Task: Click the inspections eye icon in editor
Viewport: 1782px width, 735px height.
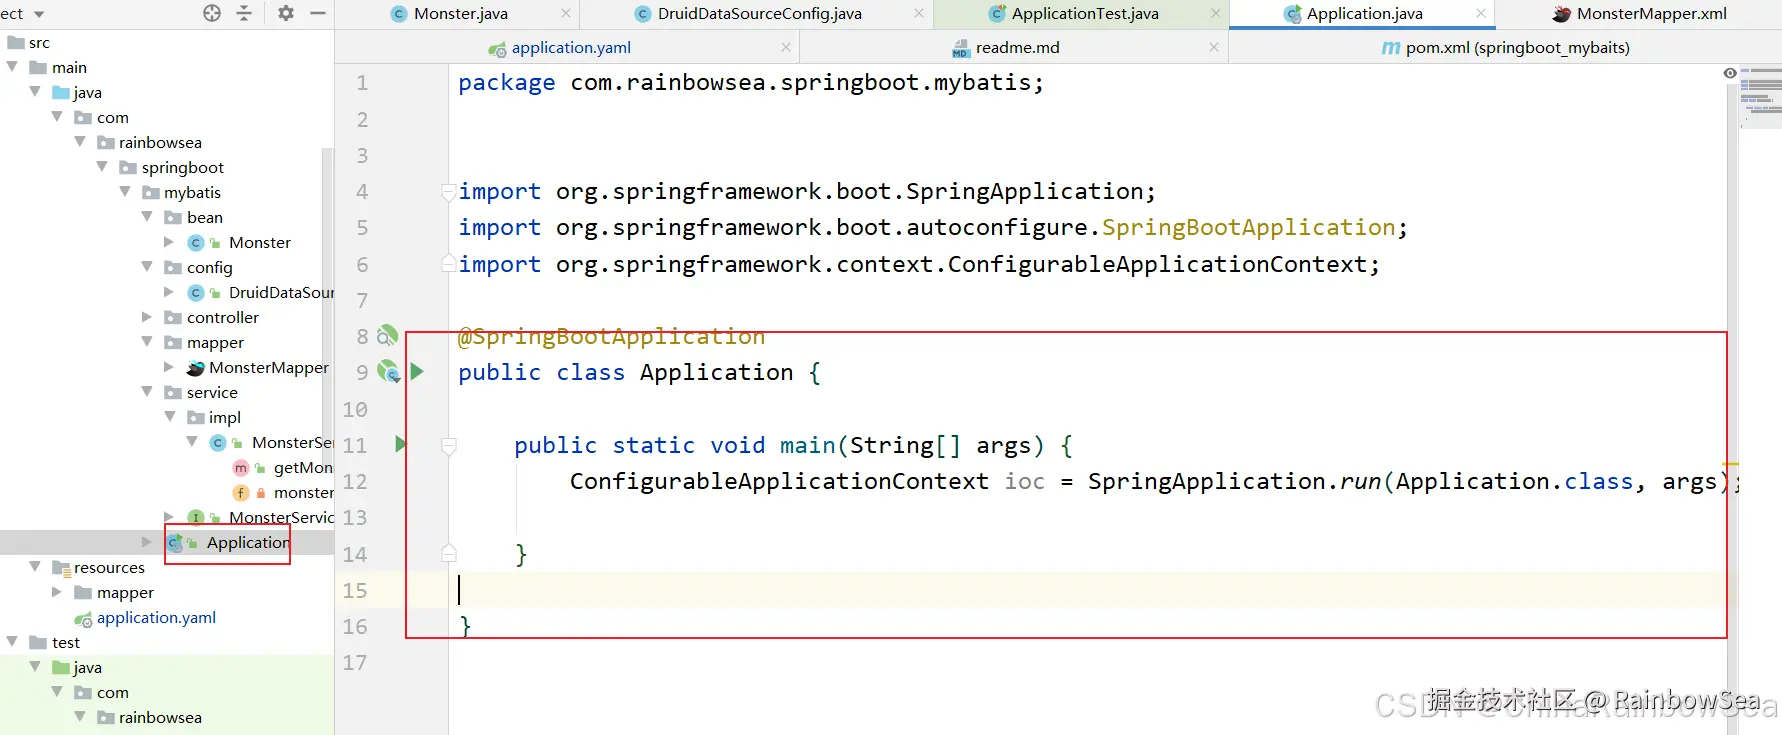Action: click(x=1730, y=73)
